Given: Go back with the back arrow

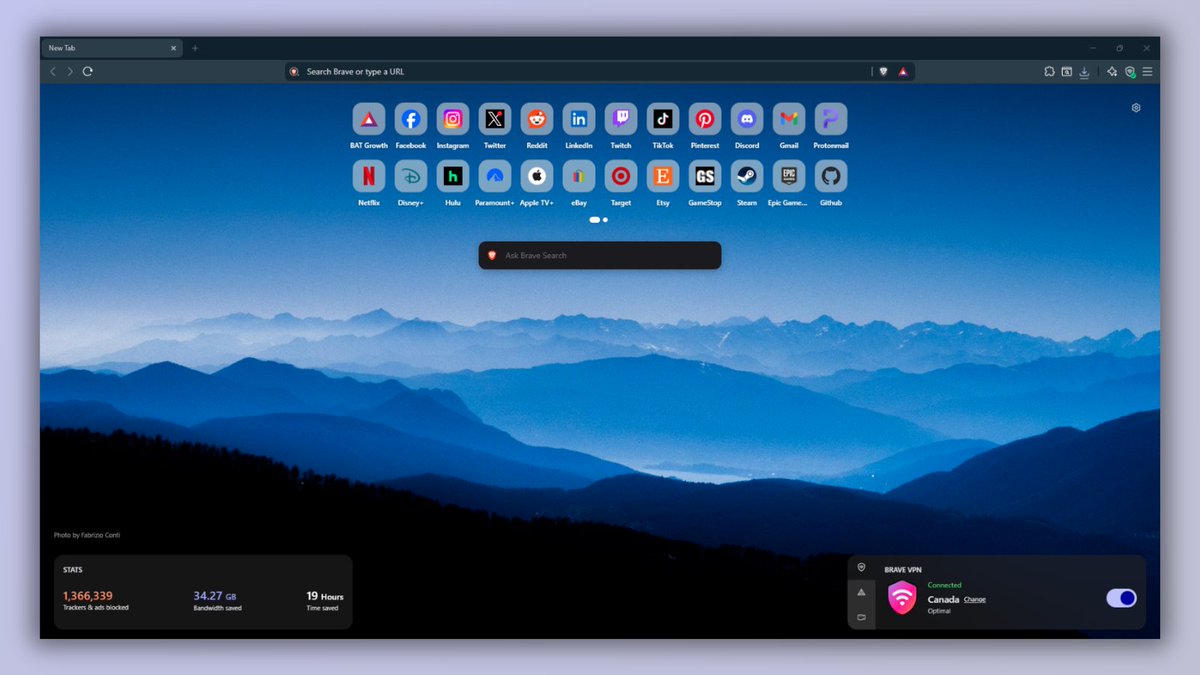Looking at the screenshot, I should [53, 72].
